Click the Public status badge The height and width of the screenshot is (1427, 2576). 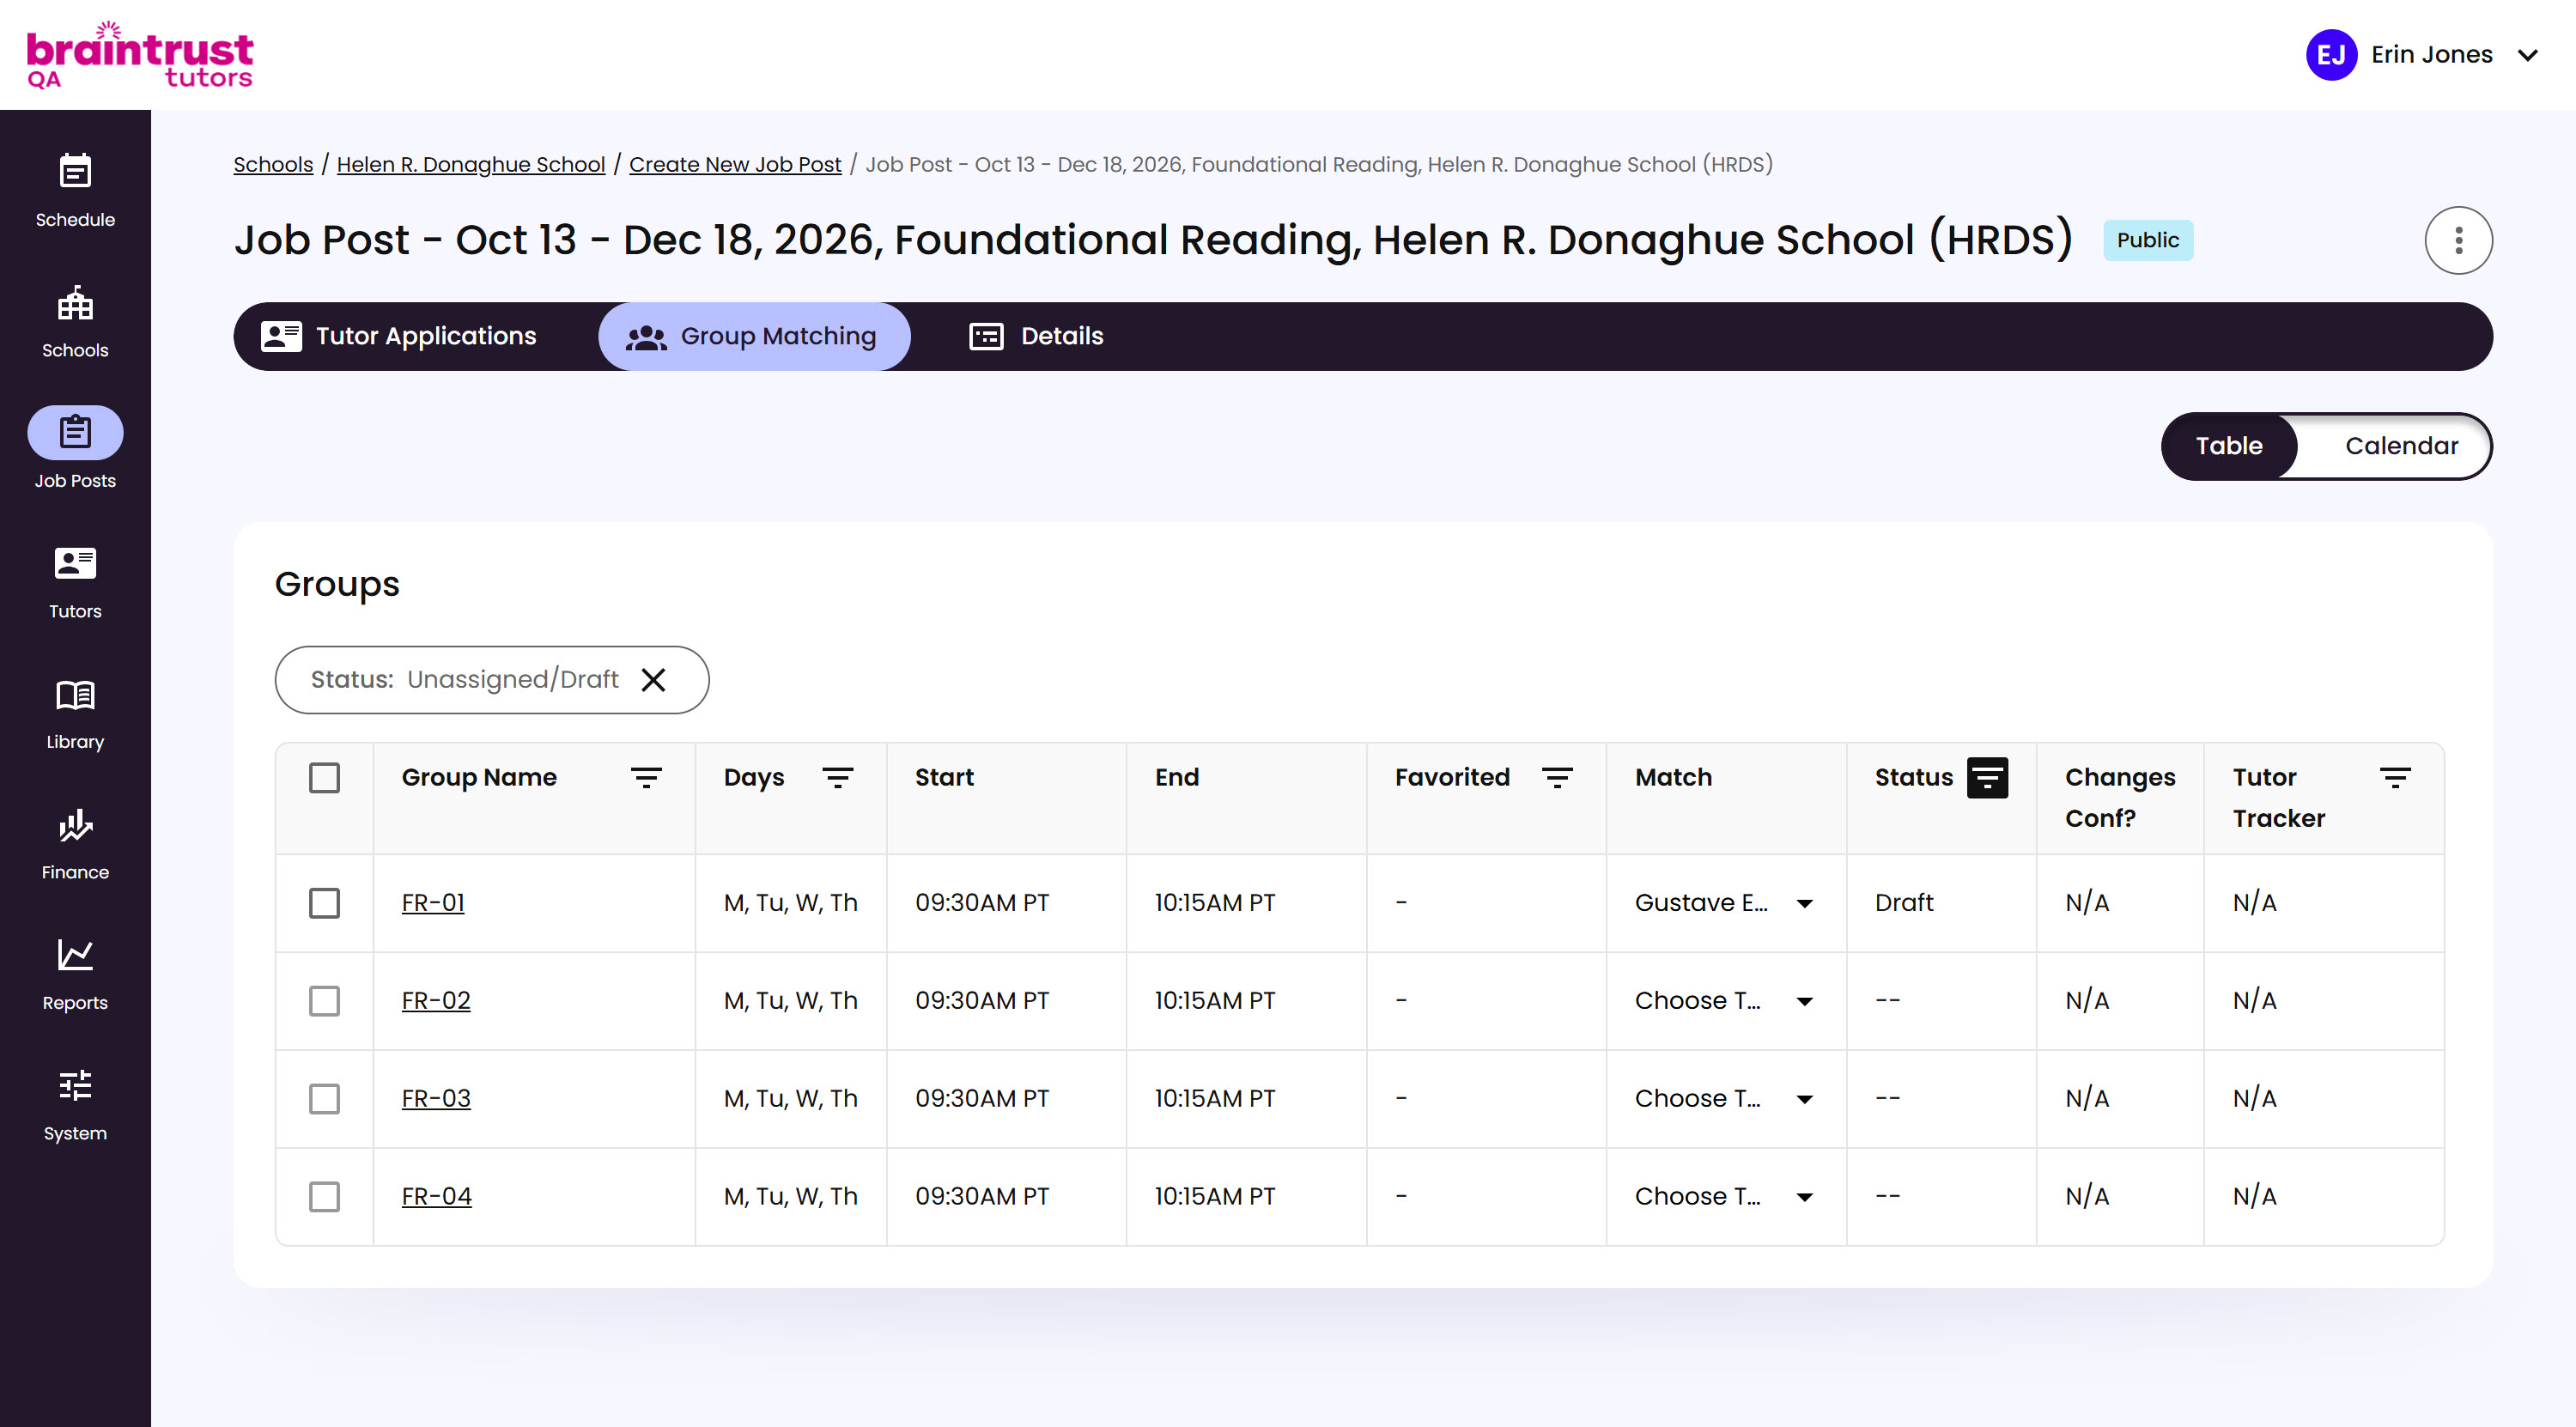[2147, 240]
